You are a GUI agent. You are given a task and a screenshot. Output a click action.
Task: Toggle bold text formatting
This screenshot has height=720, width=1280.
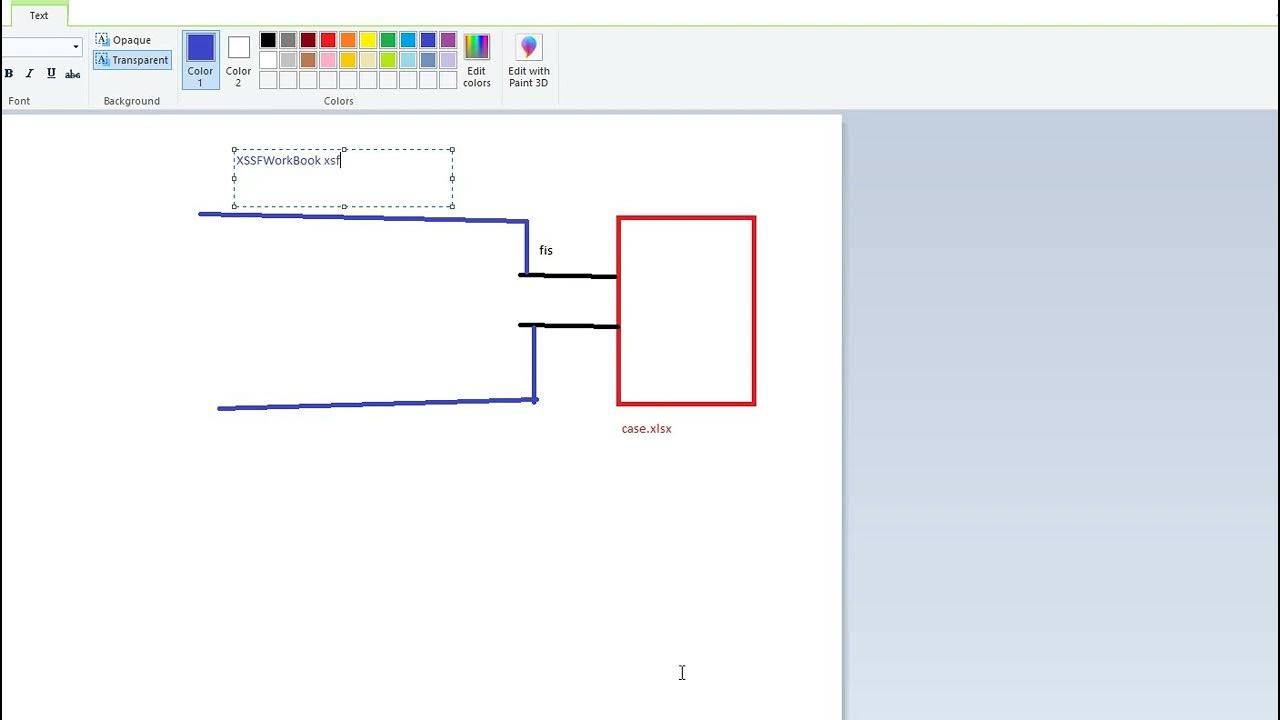click(9, 74)
